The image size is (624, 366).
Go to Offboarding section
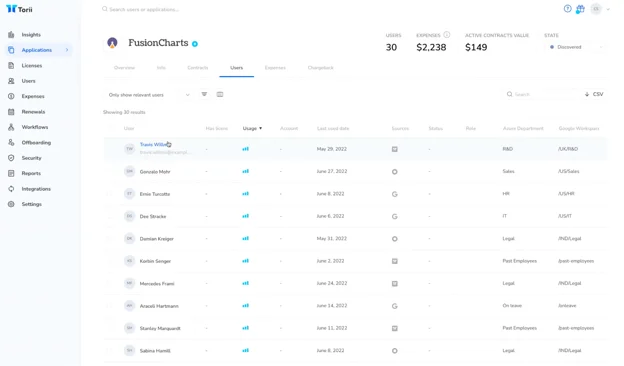coord(36,142)
